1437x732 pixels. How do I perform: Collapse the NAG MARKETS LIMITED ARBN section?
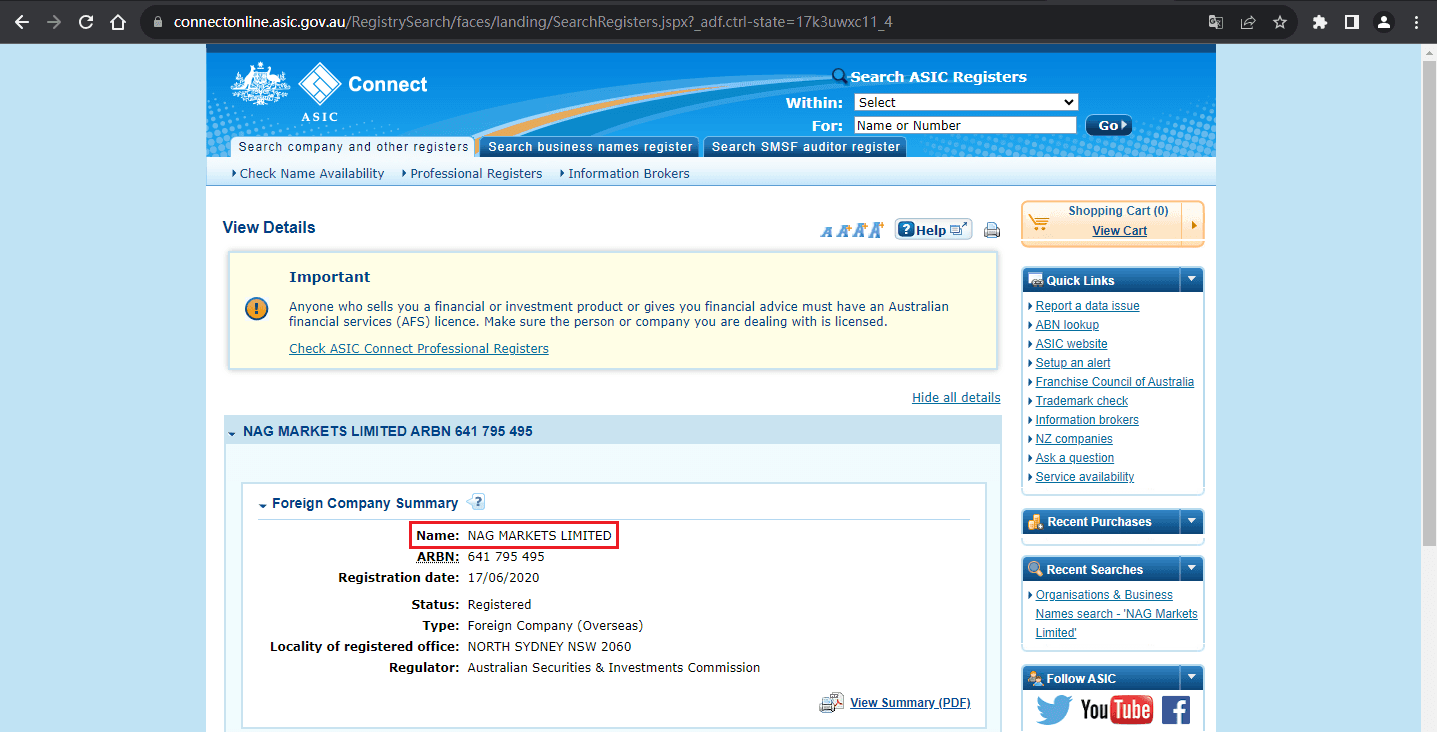pyautogui.click(x=232, y=433)
